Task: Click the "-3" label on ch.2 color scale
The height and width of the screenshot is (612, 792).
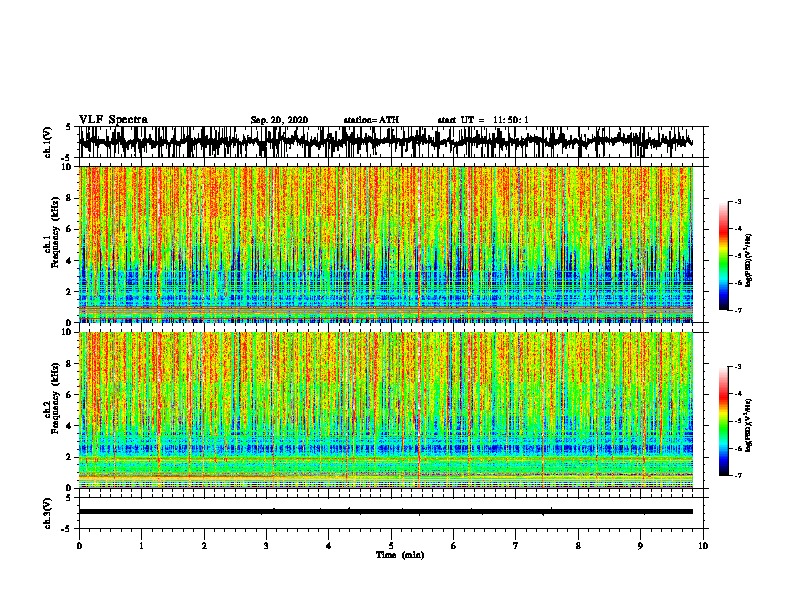Action: pyautogui.click(x=738, y=367)
